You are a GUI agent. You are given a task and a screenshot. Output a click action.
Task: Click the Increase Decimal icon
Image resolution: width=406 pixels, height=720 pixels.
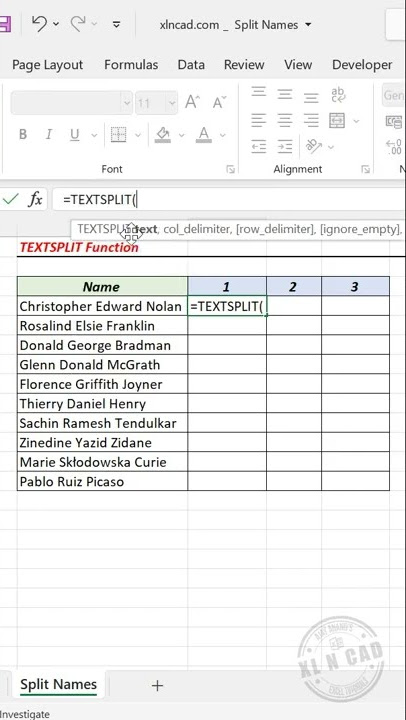[395, 147]
